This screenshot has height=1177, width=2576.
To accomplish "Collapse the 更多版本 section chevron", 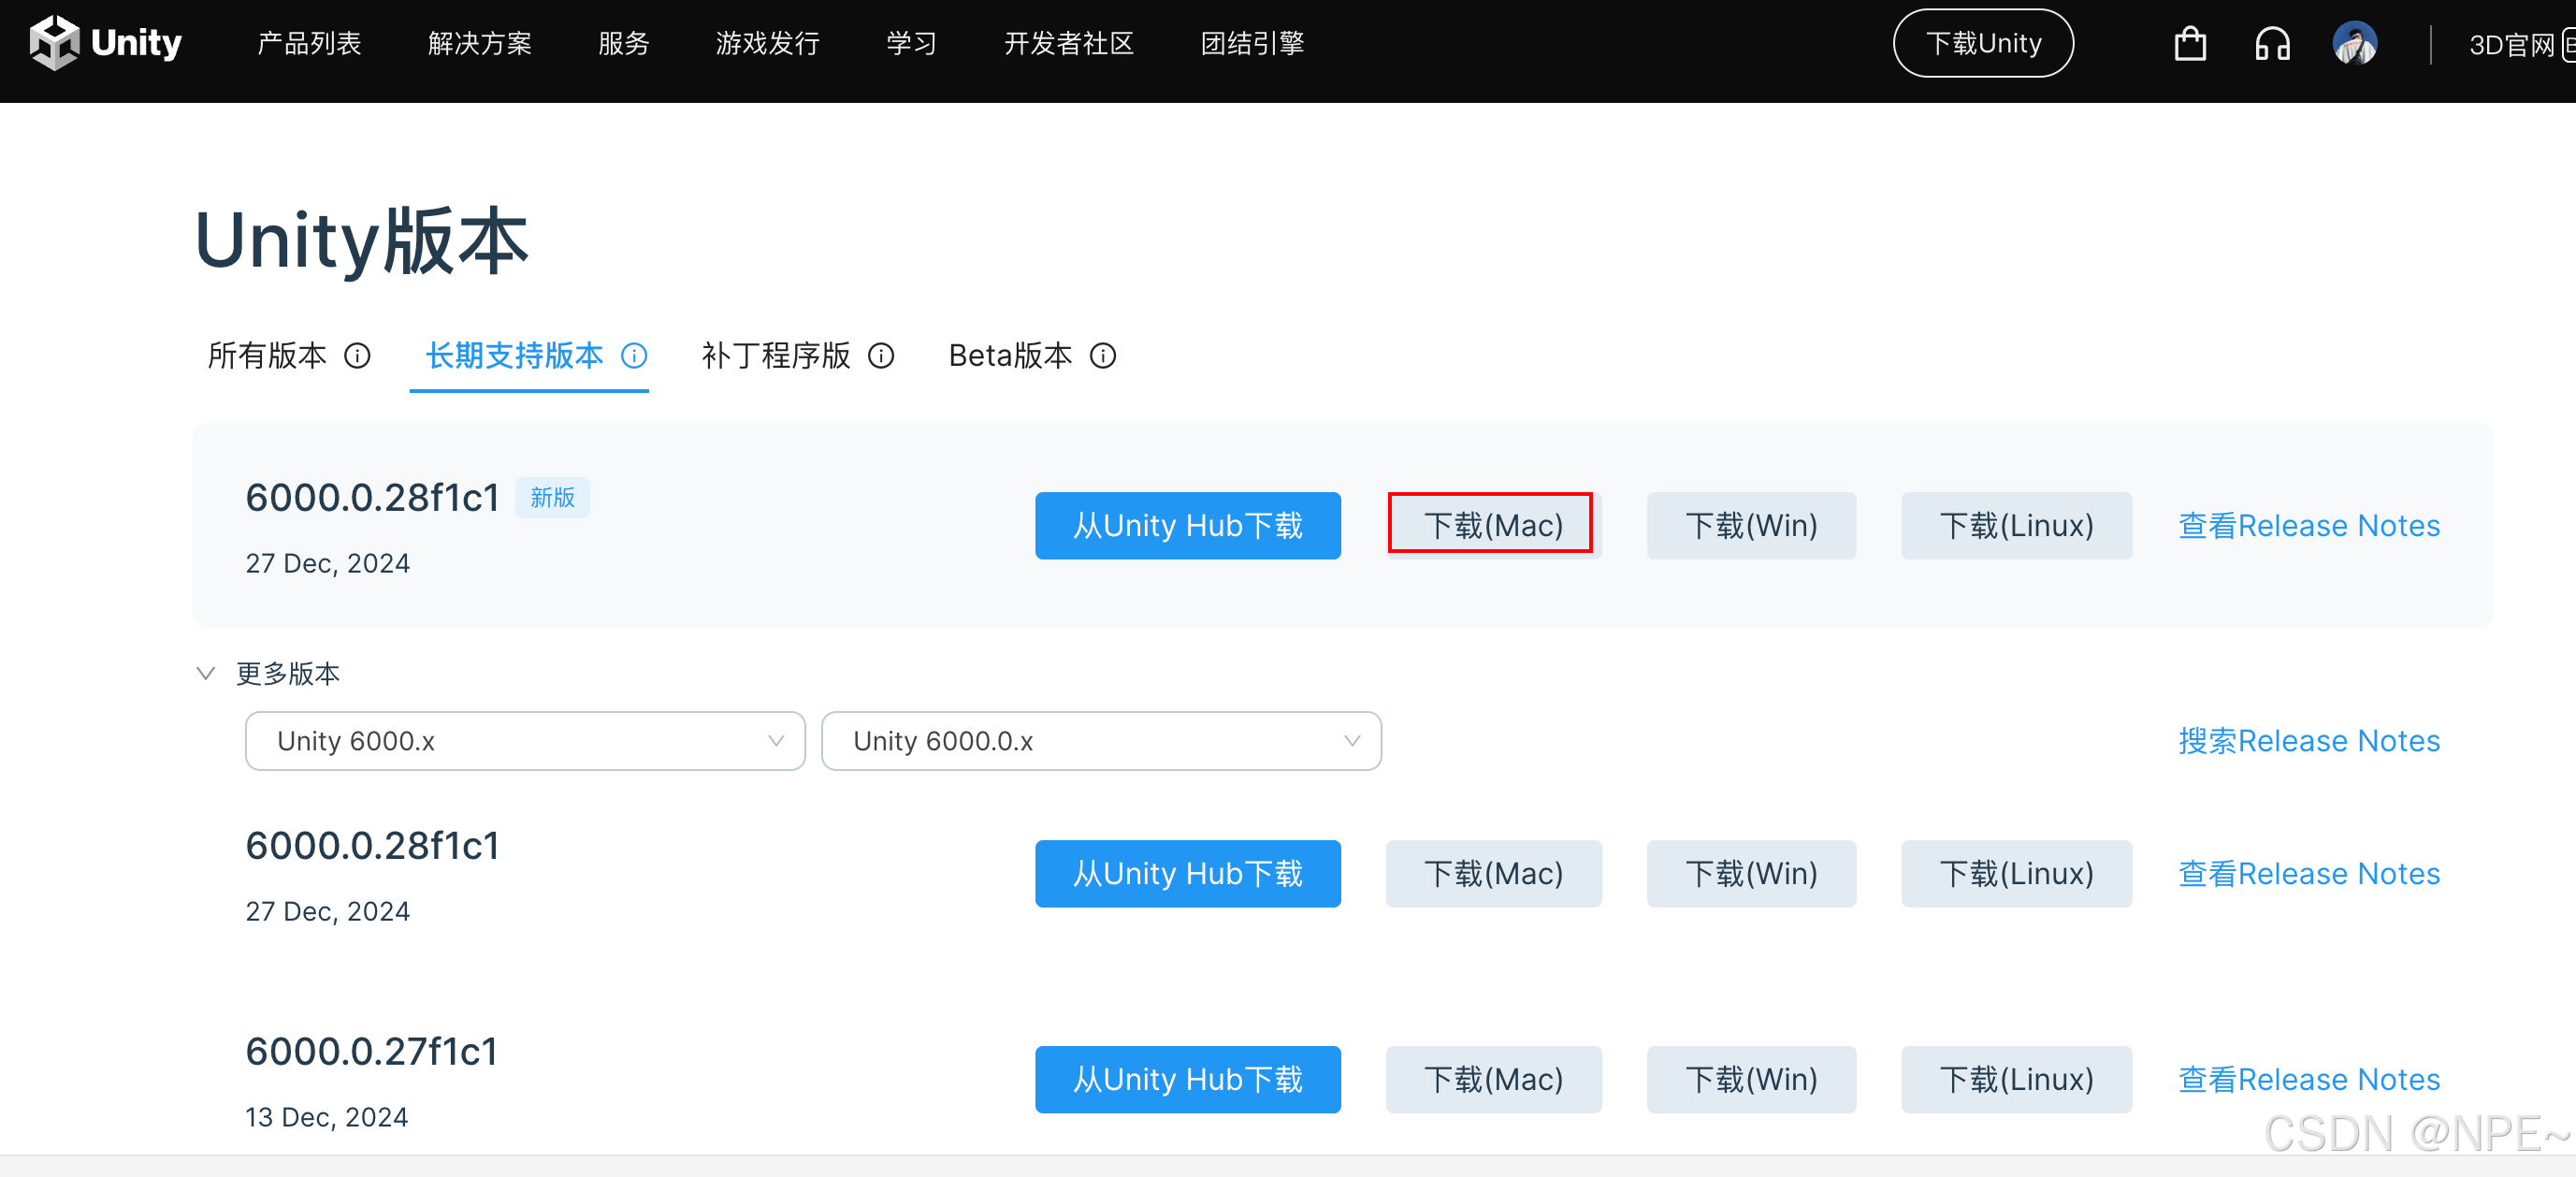I will tap(206, 673).
